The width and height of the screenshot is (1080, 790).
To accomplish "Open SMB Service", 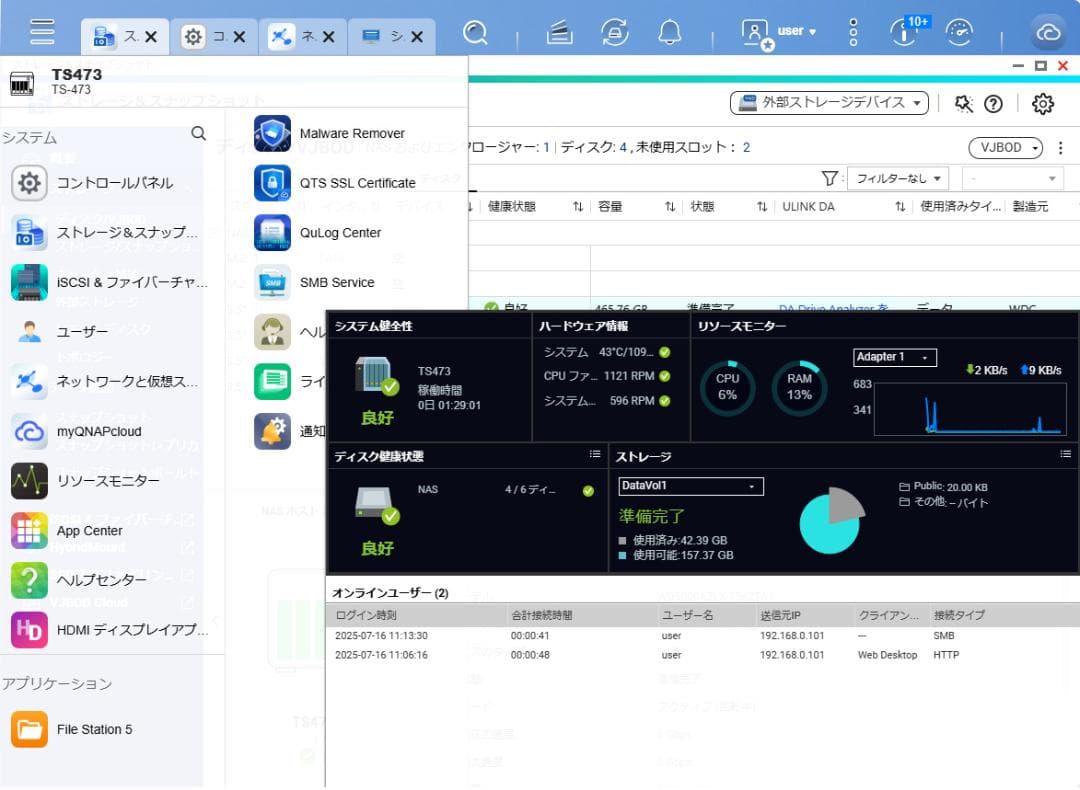I will [x=327, y=282].
